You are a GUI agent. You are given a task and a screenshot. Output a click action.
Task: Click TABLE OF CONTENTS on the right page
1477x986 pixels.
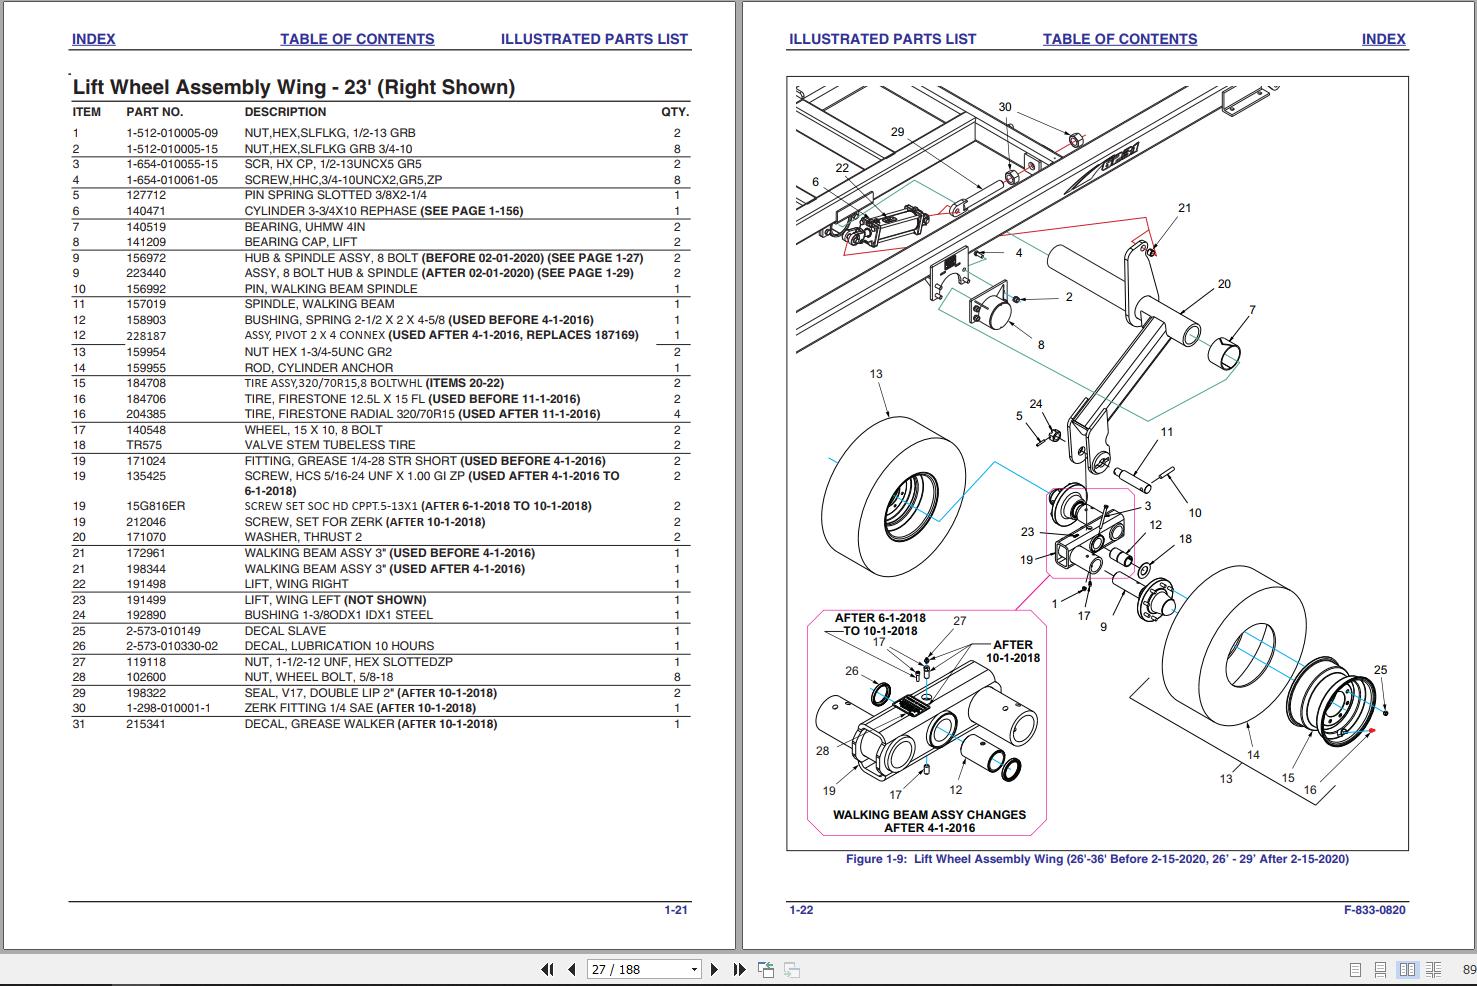1120,39
